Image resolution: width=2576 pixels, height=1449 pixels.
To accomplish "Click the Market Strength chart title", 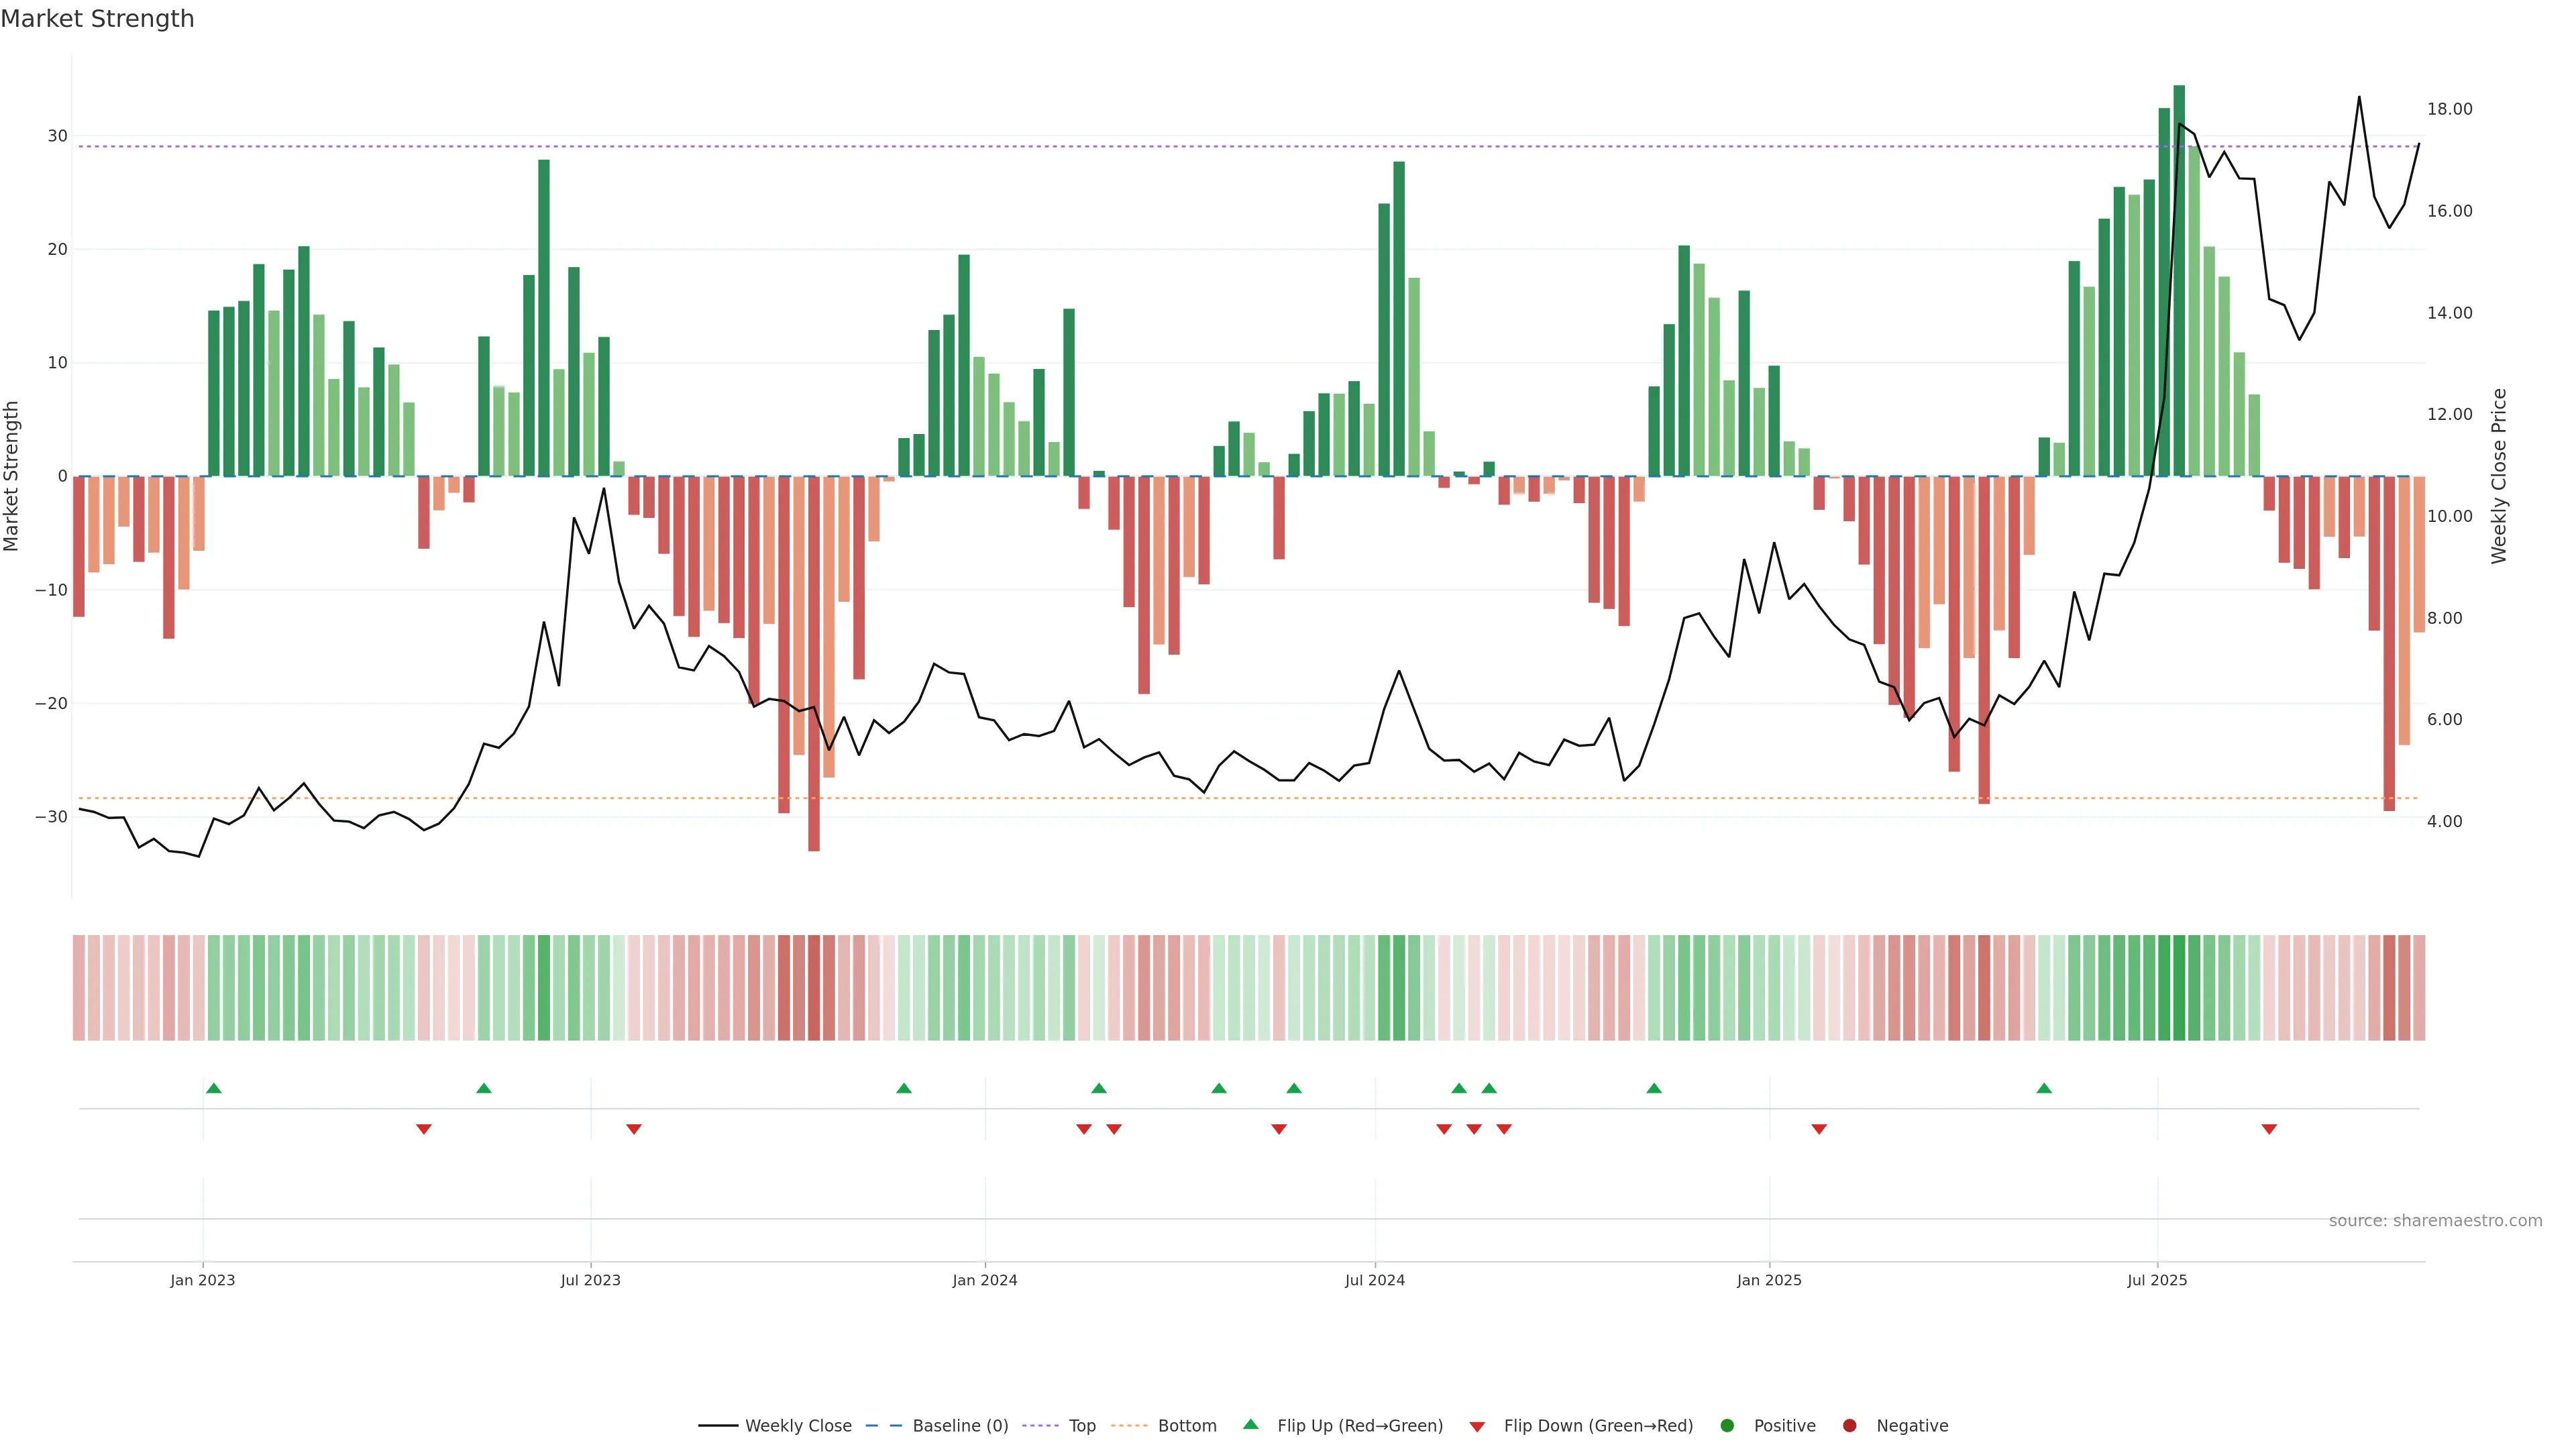I will (x=97, y=19).
